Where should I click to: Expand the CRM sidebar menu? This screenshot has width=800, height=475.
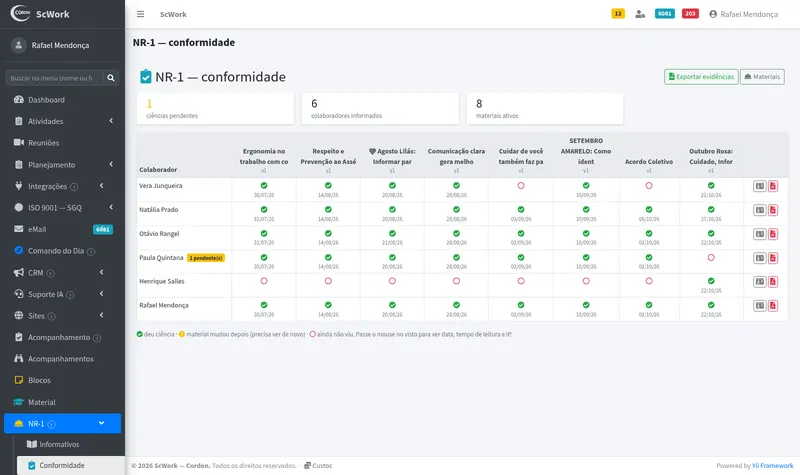point(62,272)
